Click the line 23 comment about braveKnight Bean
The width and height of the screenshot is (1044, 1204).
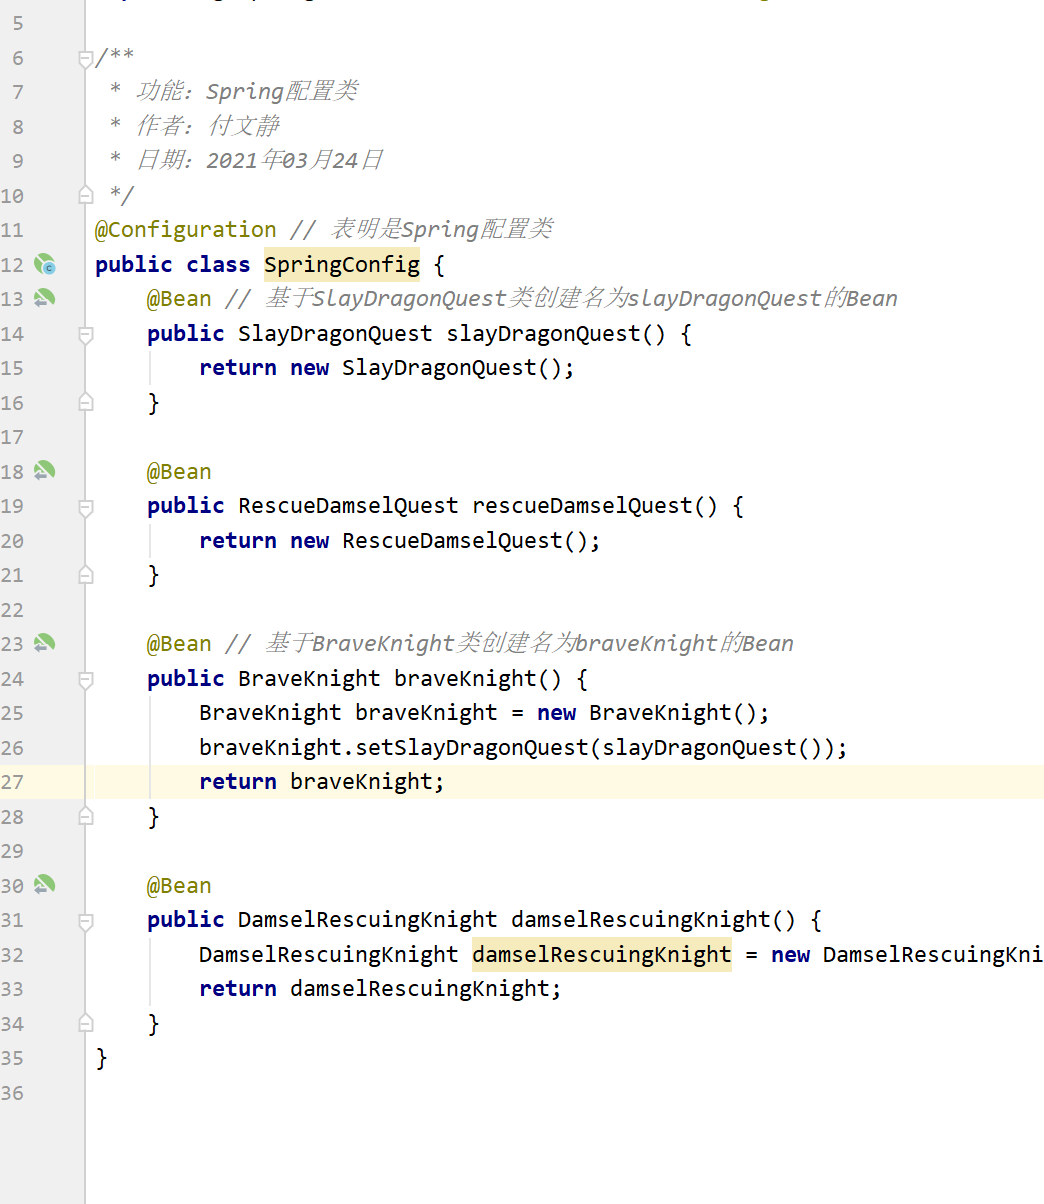coord(510,644)
